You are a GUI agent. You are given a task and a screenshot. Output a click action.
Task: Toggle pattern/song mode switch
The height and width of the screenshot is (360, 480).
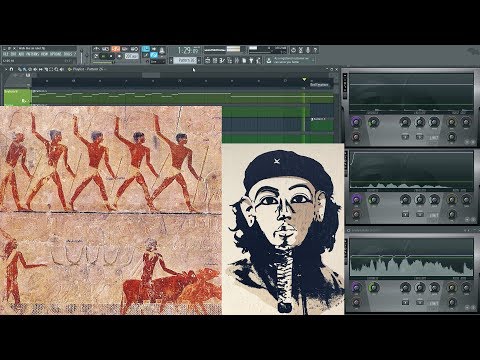click(x=95, y=56)
